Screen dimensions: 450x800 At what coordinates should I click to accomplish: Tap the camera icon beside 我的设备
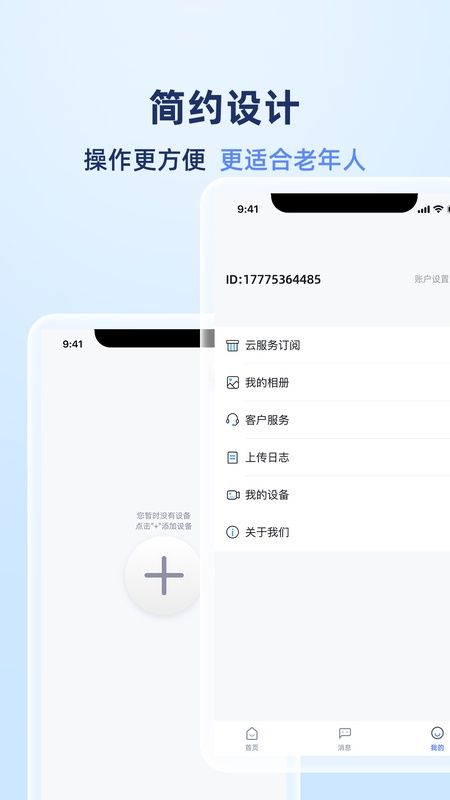point(233,495)
